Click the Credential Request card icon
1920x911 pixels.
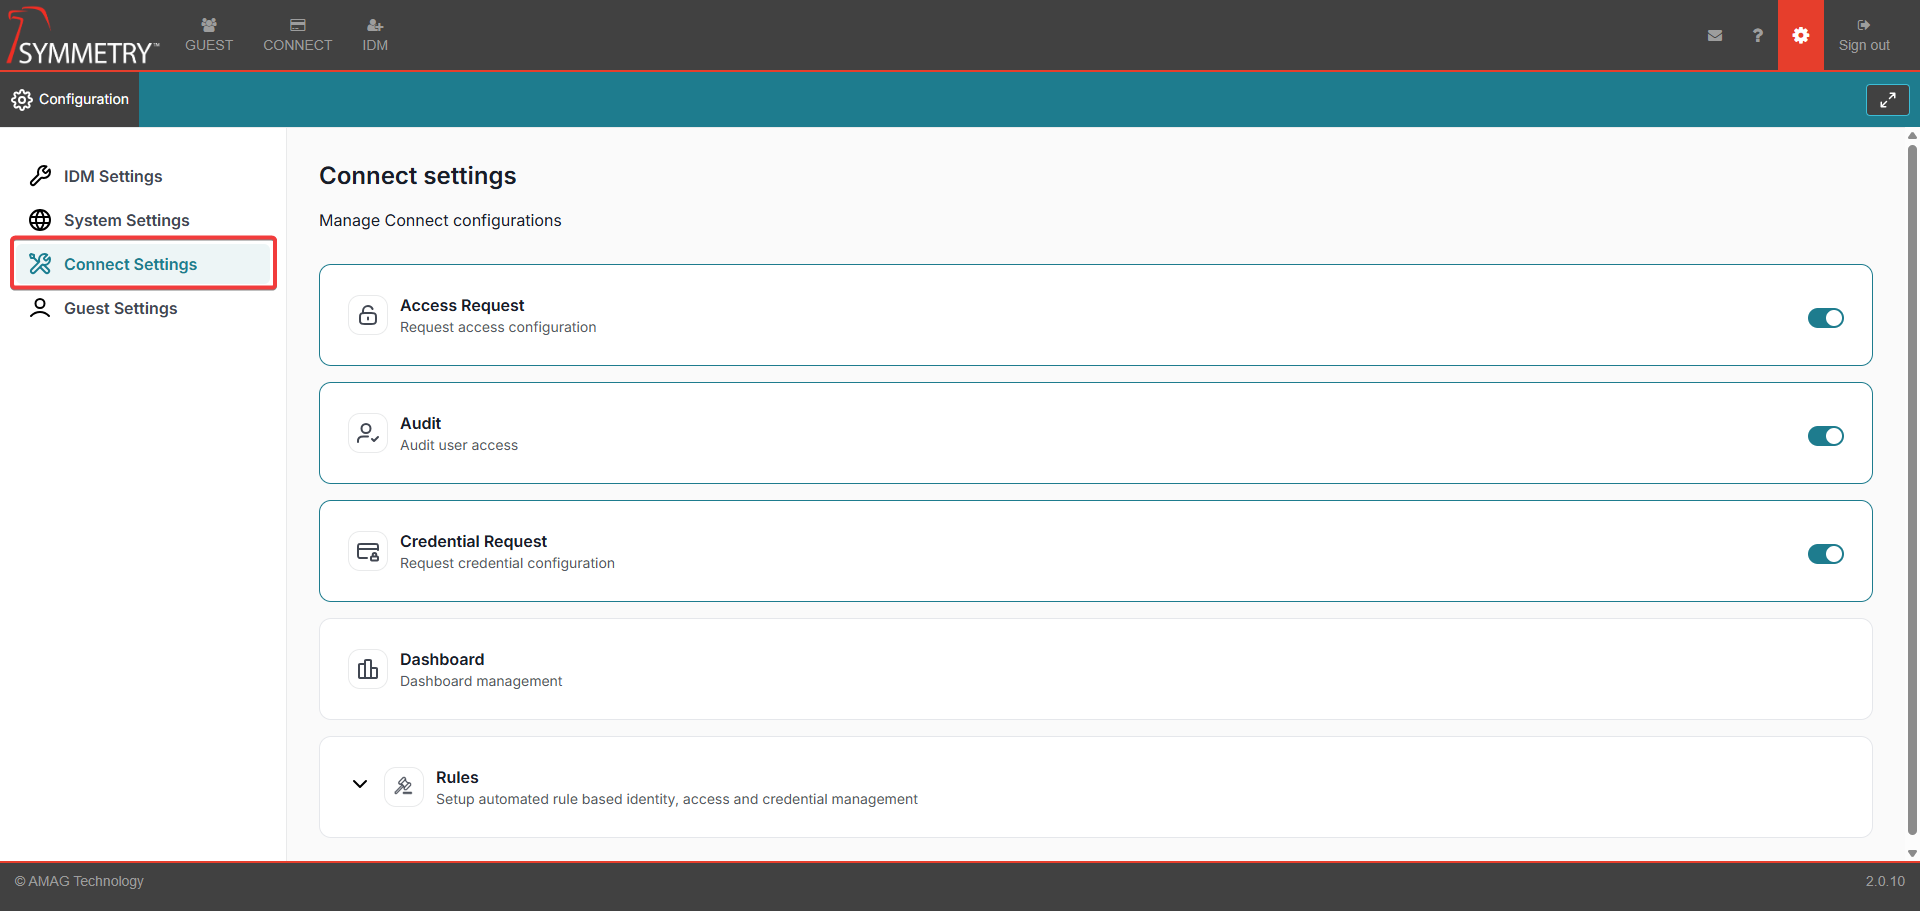pos(368,551)
